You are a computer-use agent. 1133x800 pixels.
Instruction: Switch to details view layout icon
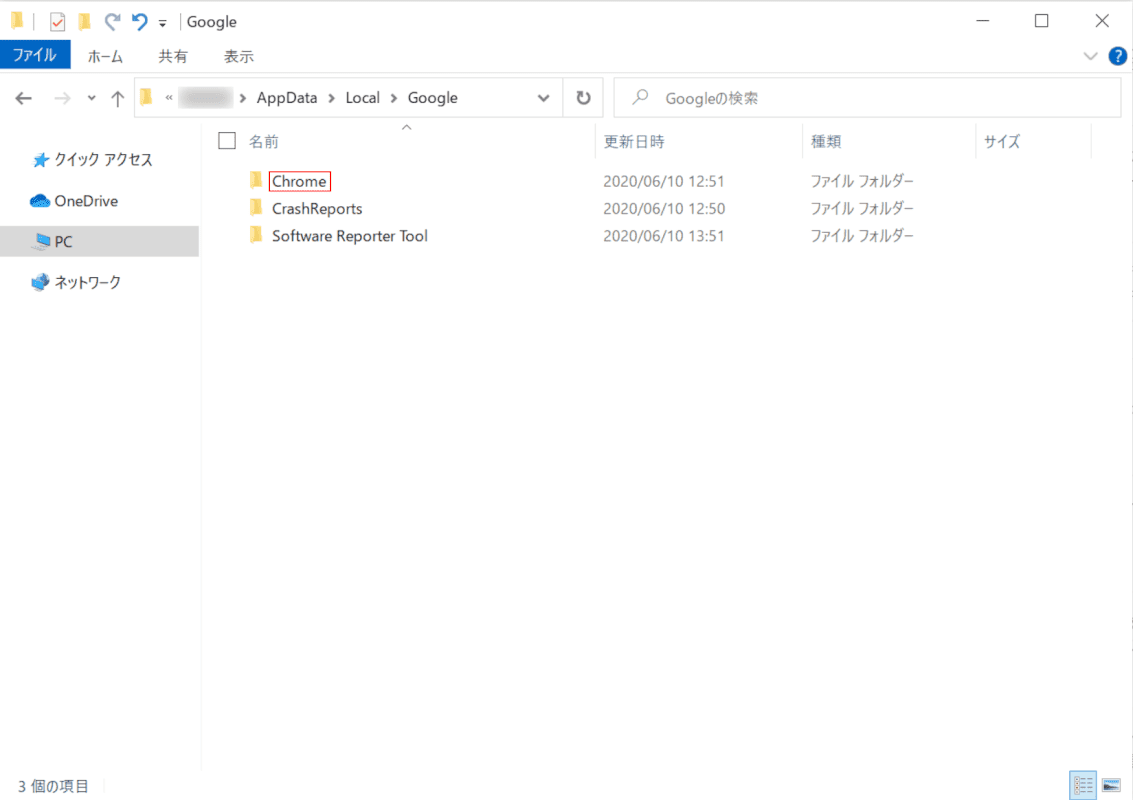click(1082, 785)
